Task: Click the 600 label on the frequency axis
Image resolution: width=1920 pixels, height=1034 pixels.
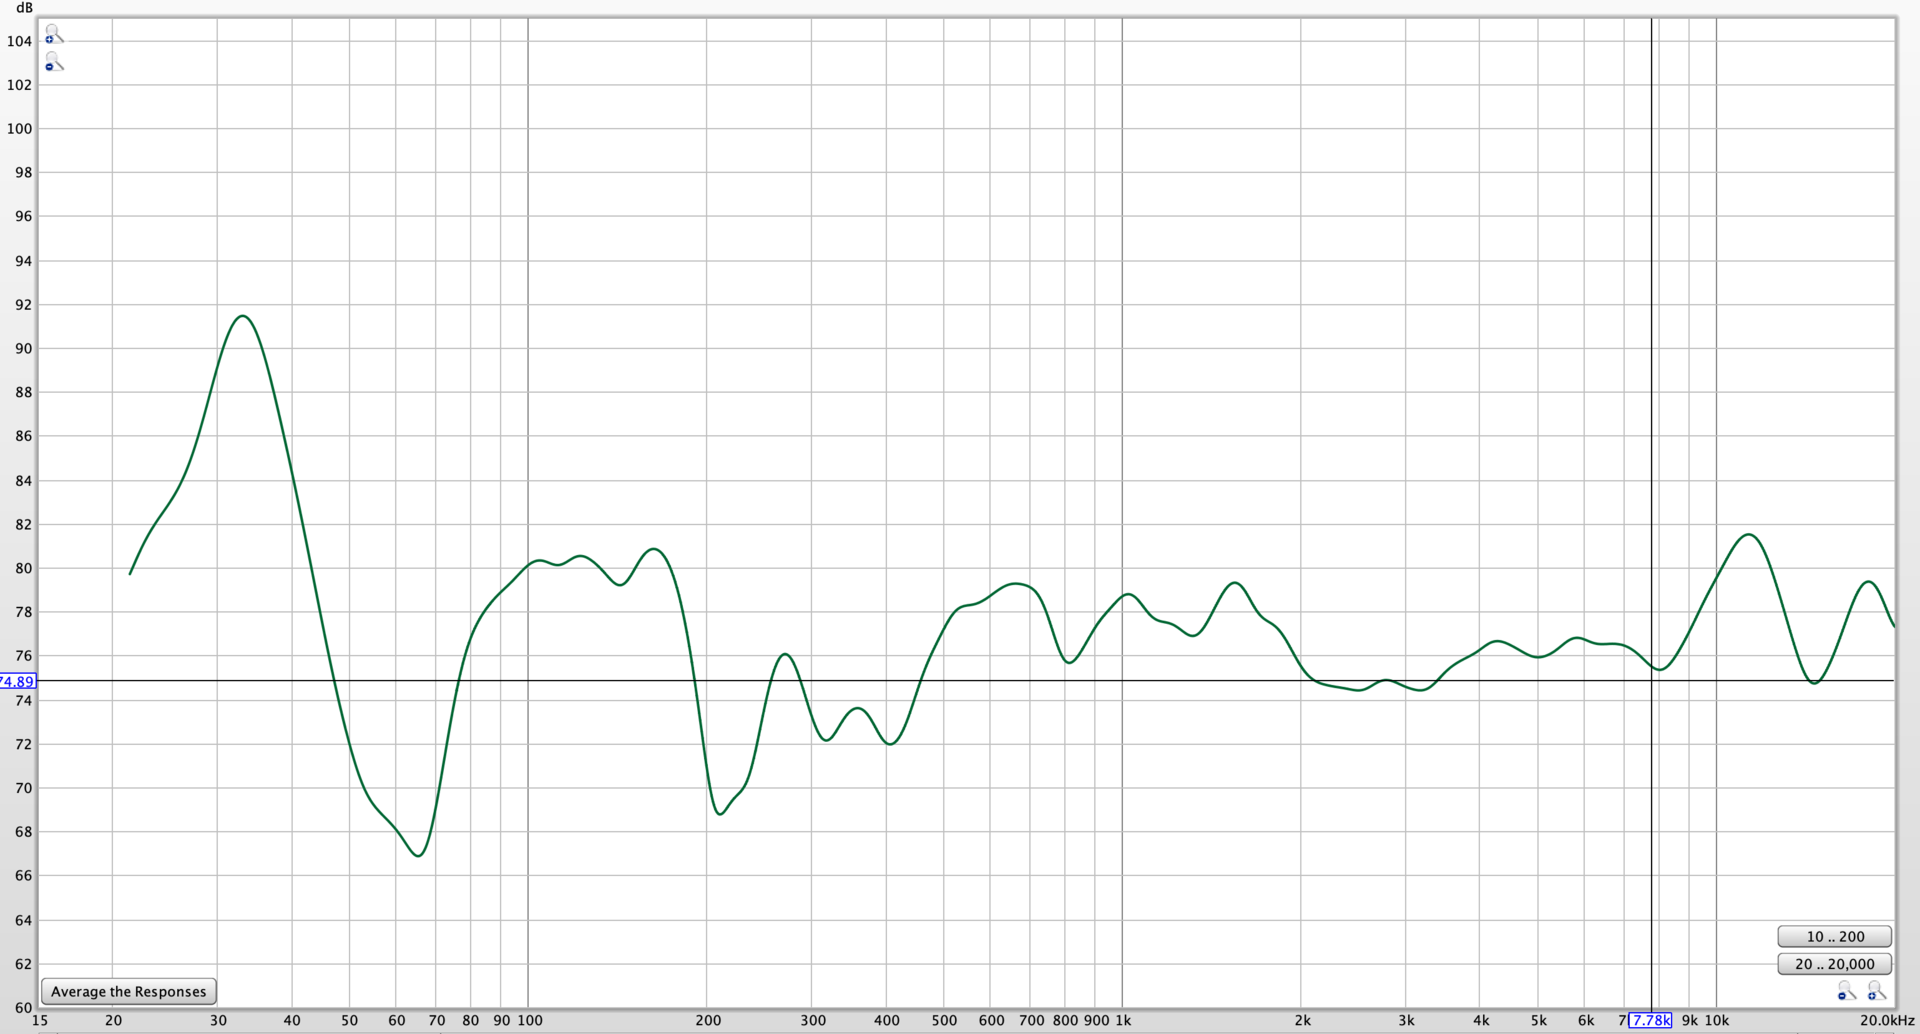Action: [991, 1020]
